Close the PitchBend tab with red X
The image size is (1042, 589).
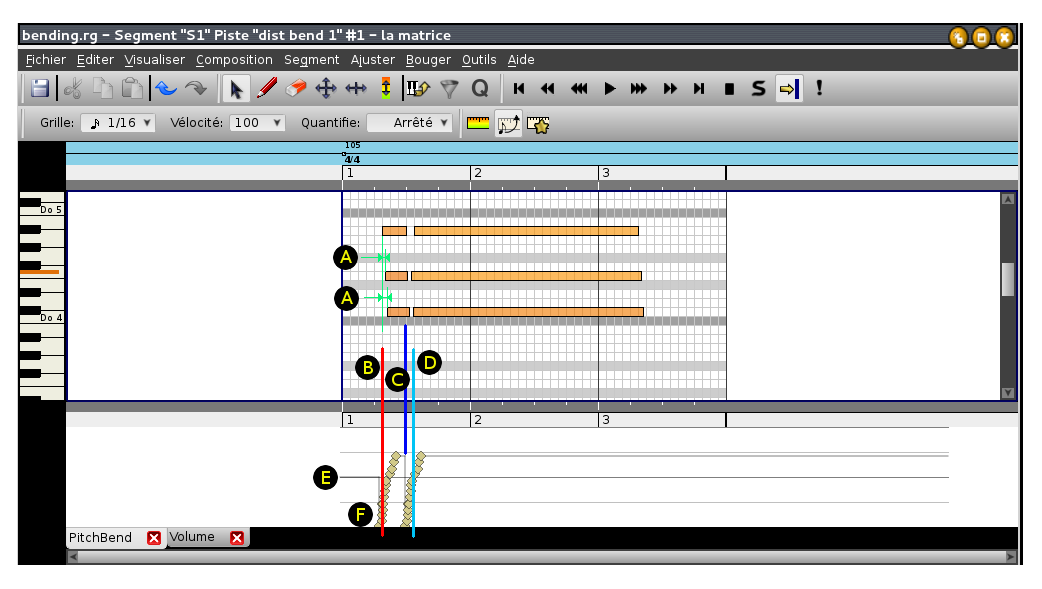154,538
